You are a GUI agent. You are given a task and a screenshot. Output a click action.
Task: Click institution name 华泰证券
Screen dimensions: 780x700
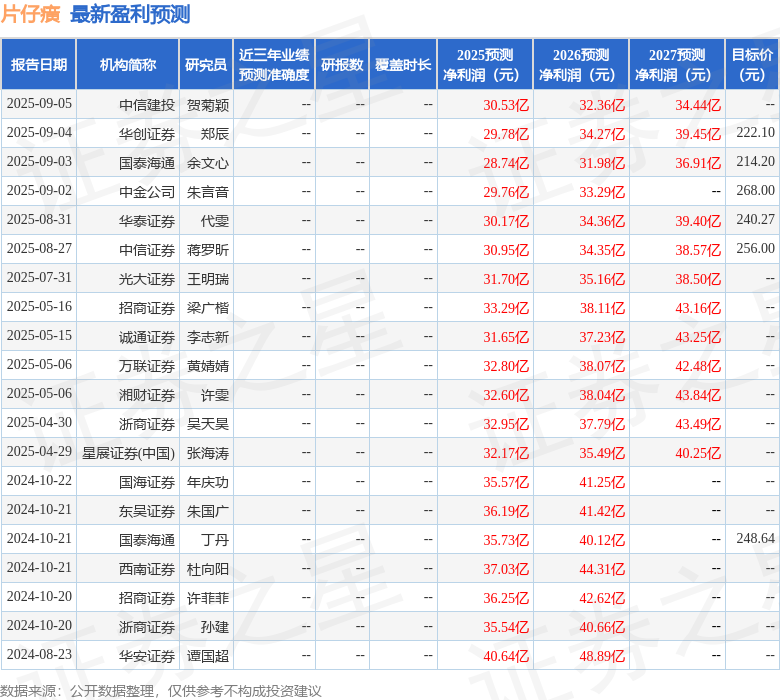[x=147, y=221]
